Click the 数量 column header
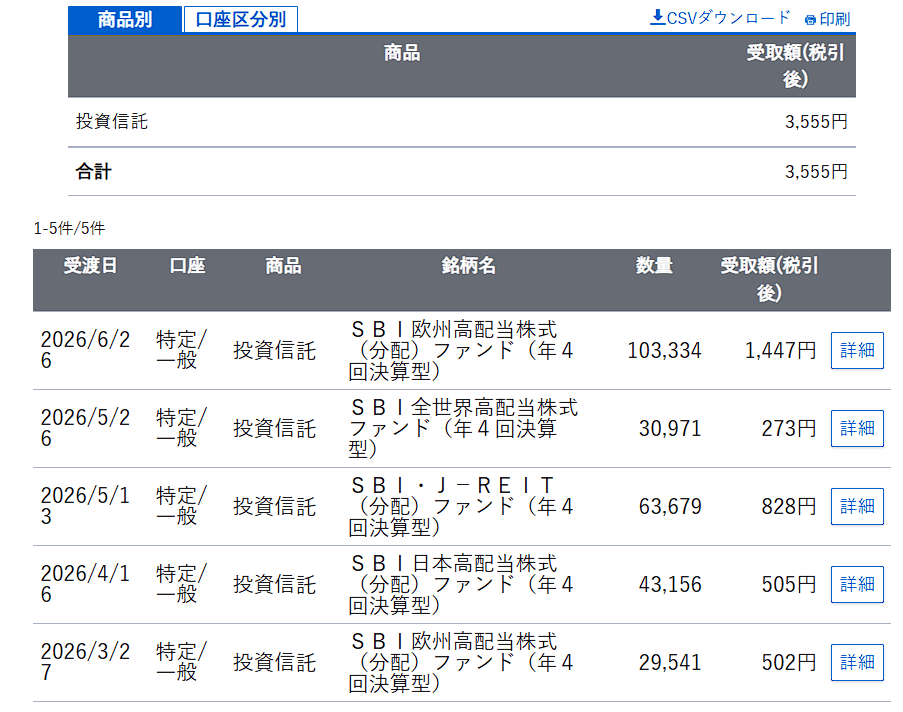This screenshot has height=712, width=903. pyautogui.click(x=654, y=266)
